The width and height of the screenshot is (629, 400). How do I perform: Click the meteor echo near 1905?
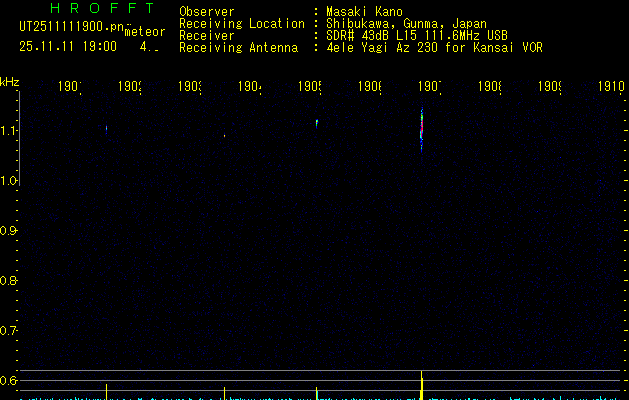pos(317,123)
